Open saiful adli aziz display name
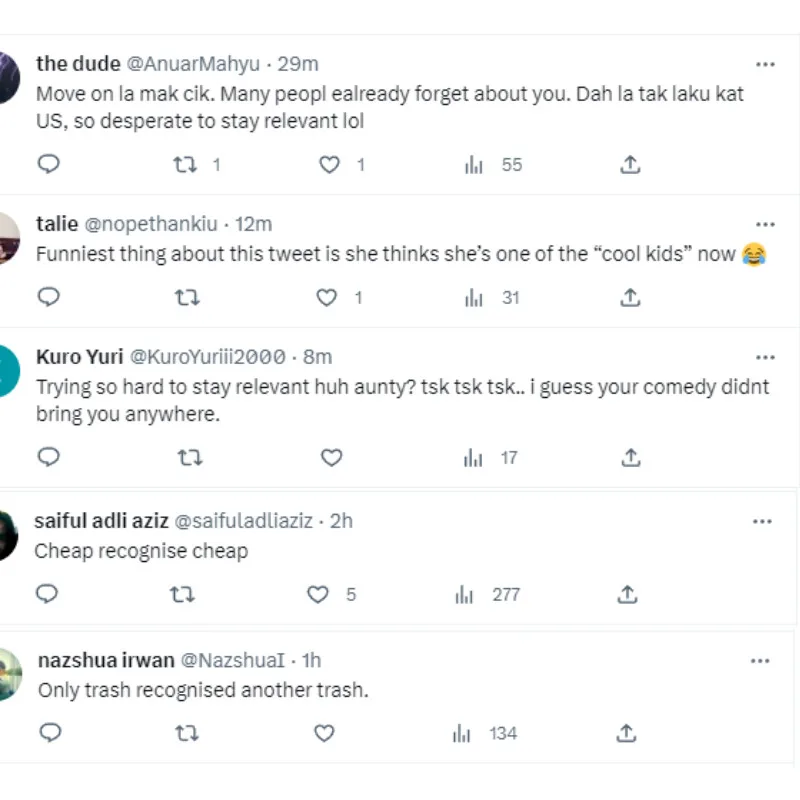 pos(100,521)
